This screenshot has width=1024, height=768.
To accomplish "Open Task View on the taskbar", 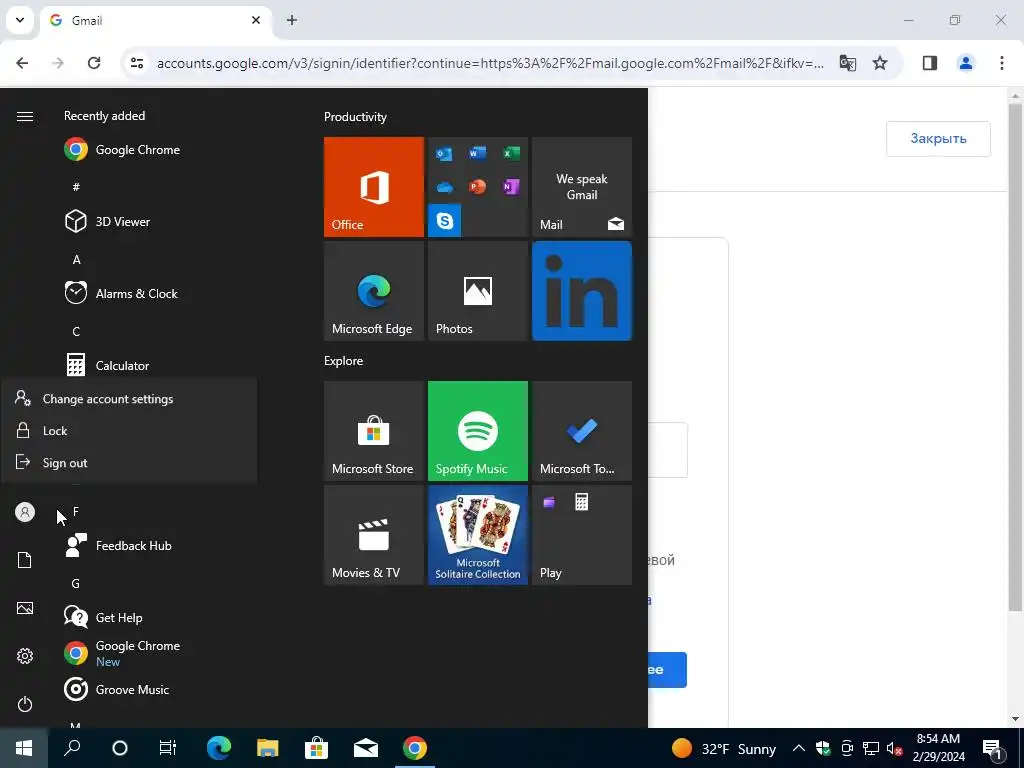I will point(168,748).
